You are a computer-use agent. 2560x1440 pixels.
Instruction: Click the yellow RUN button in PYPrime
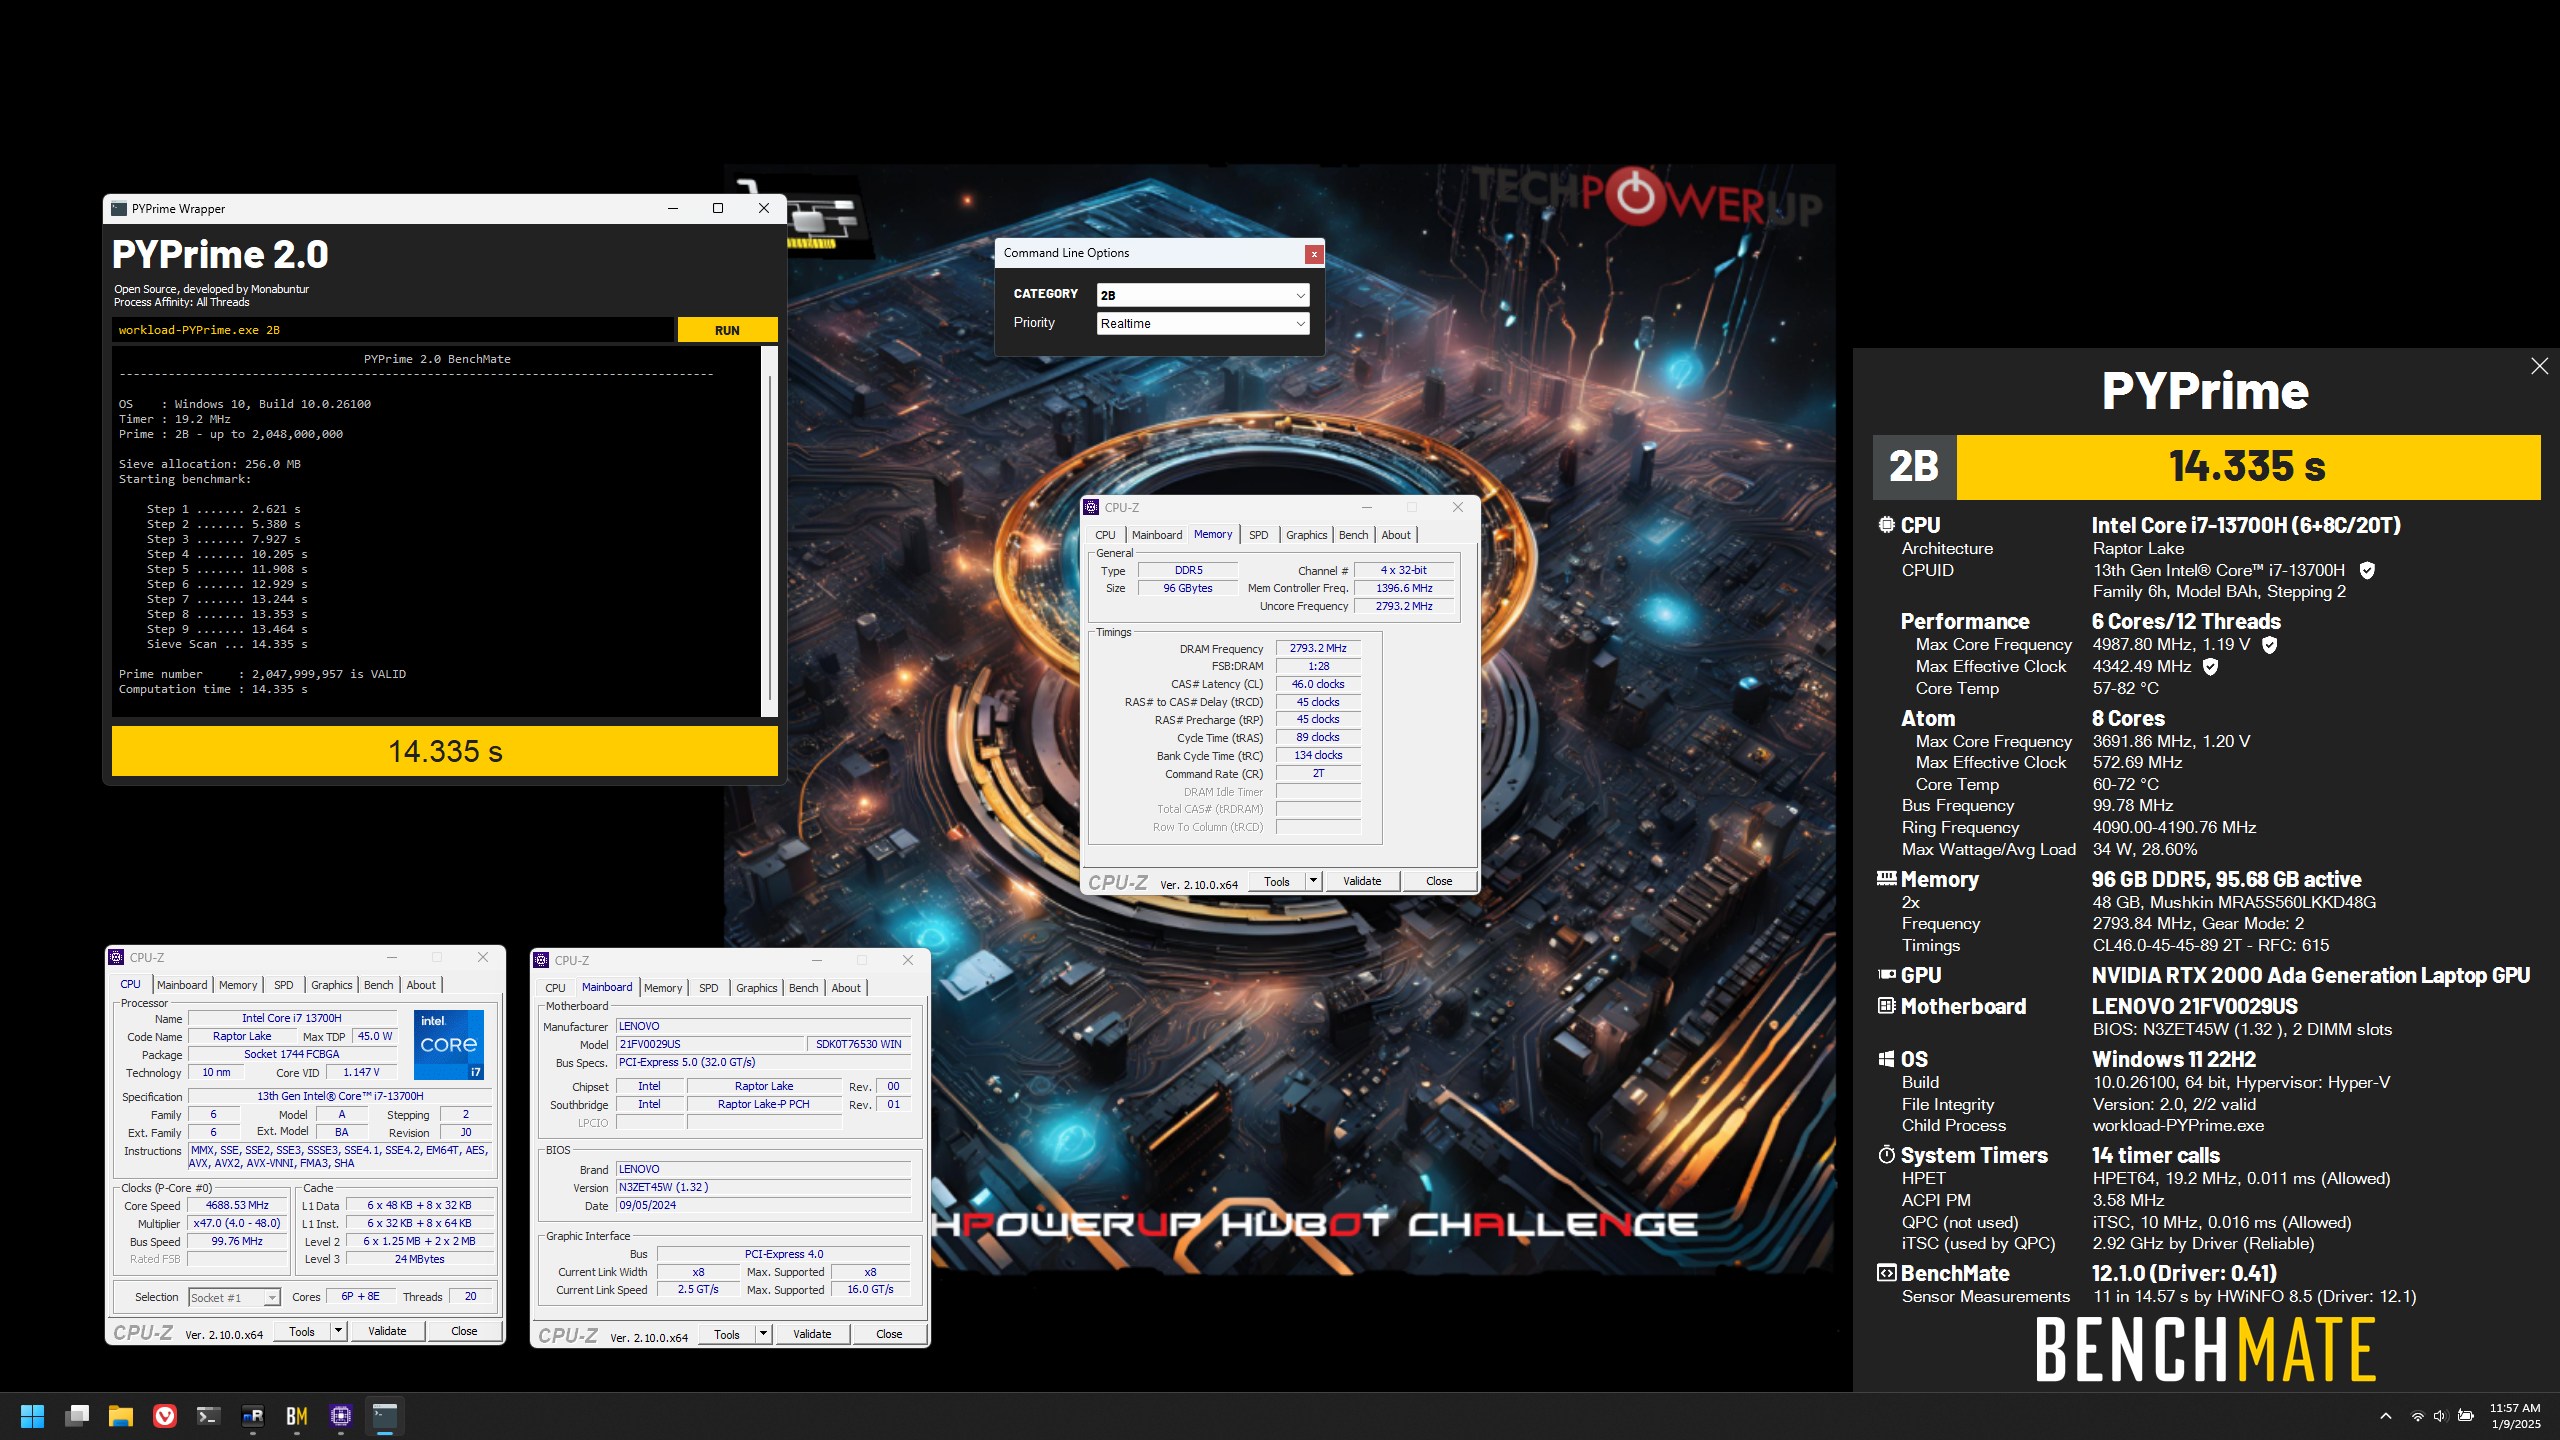pos(727,330)
